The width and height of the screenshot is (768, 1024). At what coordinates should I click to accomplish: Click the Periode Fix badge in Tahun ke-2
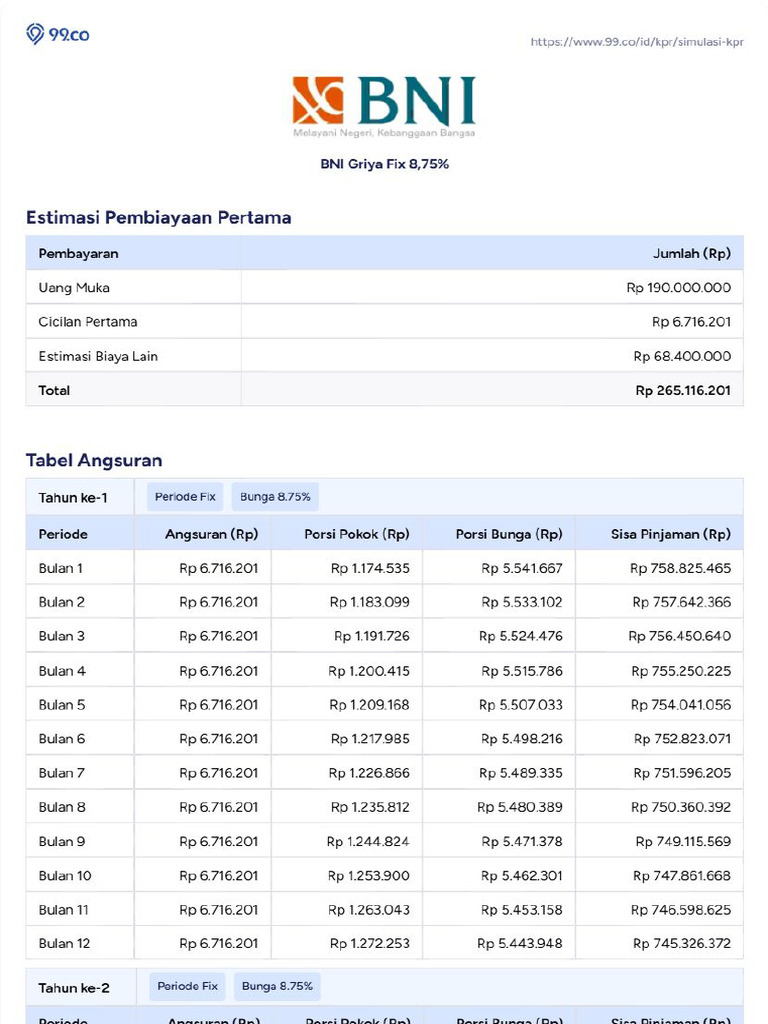pyautogui.click(x=187, y=986)
